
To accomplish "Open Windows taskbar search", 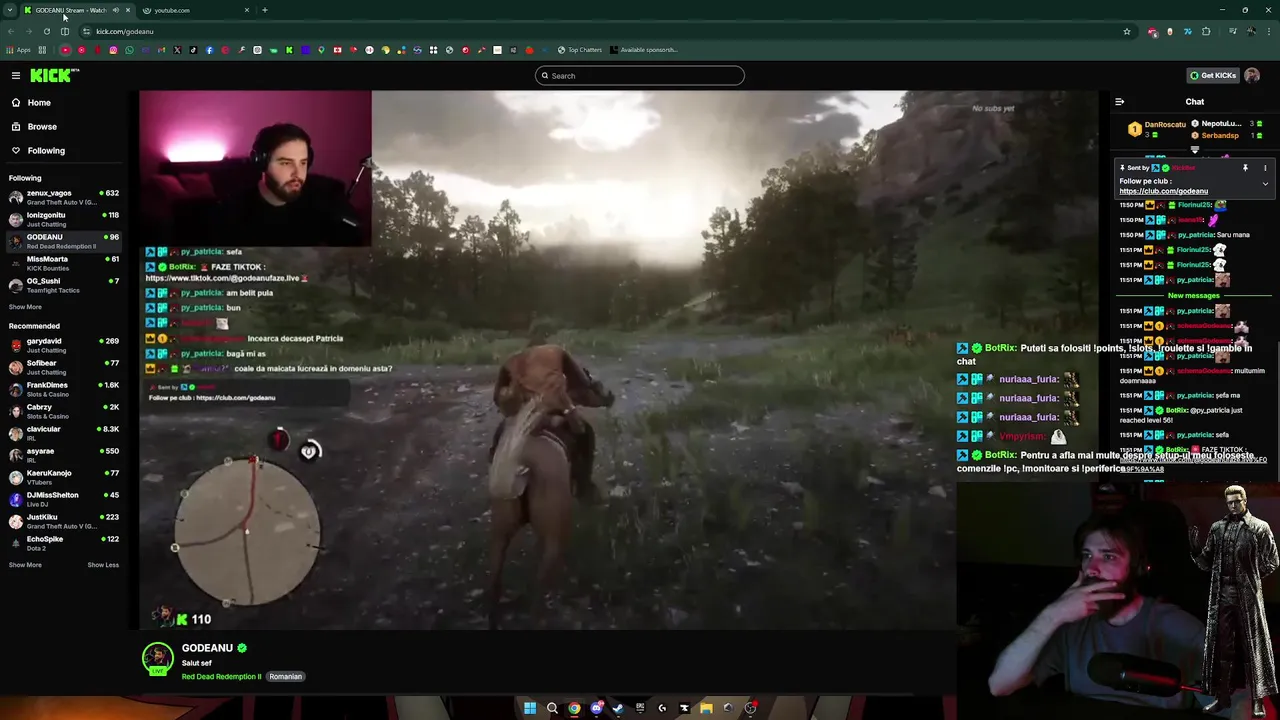I will tap(552, 708).
